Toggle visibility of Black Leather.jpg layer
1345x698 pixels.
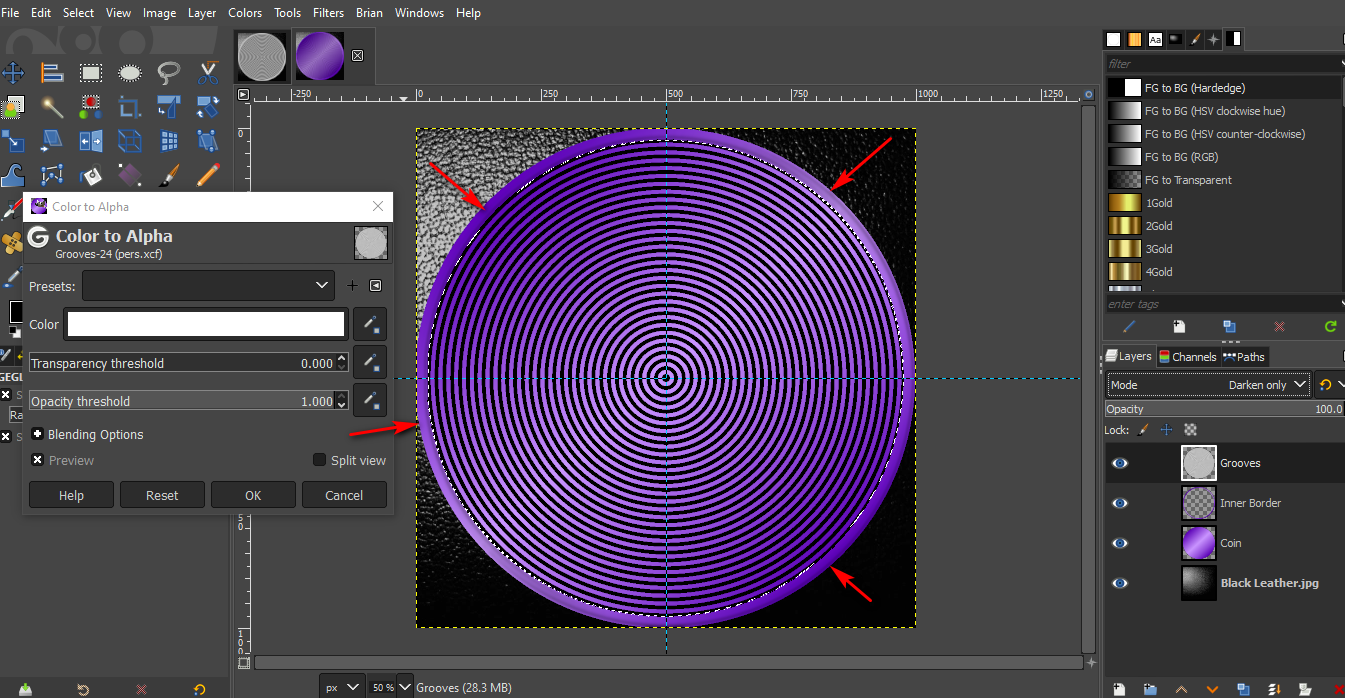1120,583
